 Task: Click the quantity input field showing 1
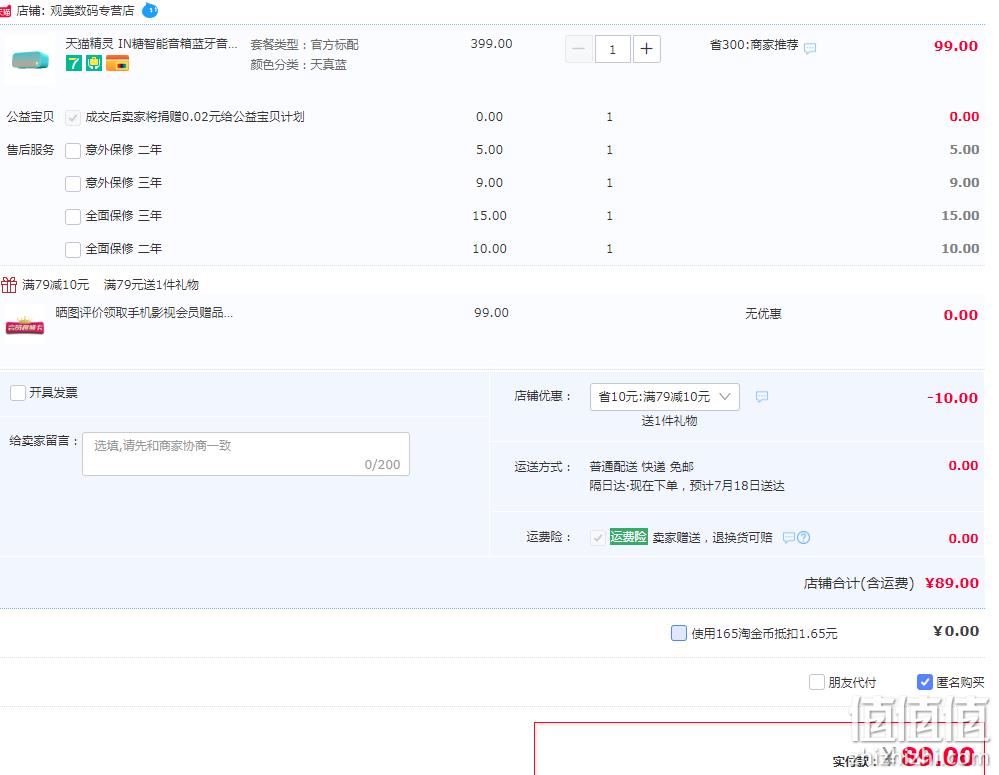click(612, 49)
